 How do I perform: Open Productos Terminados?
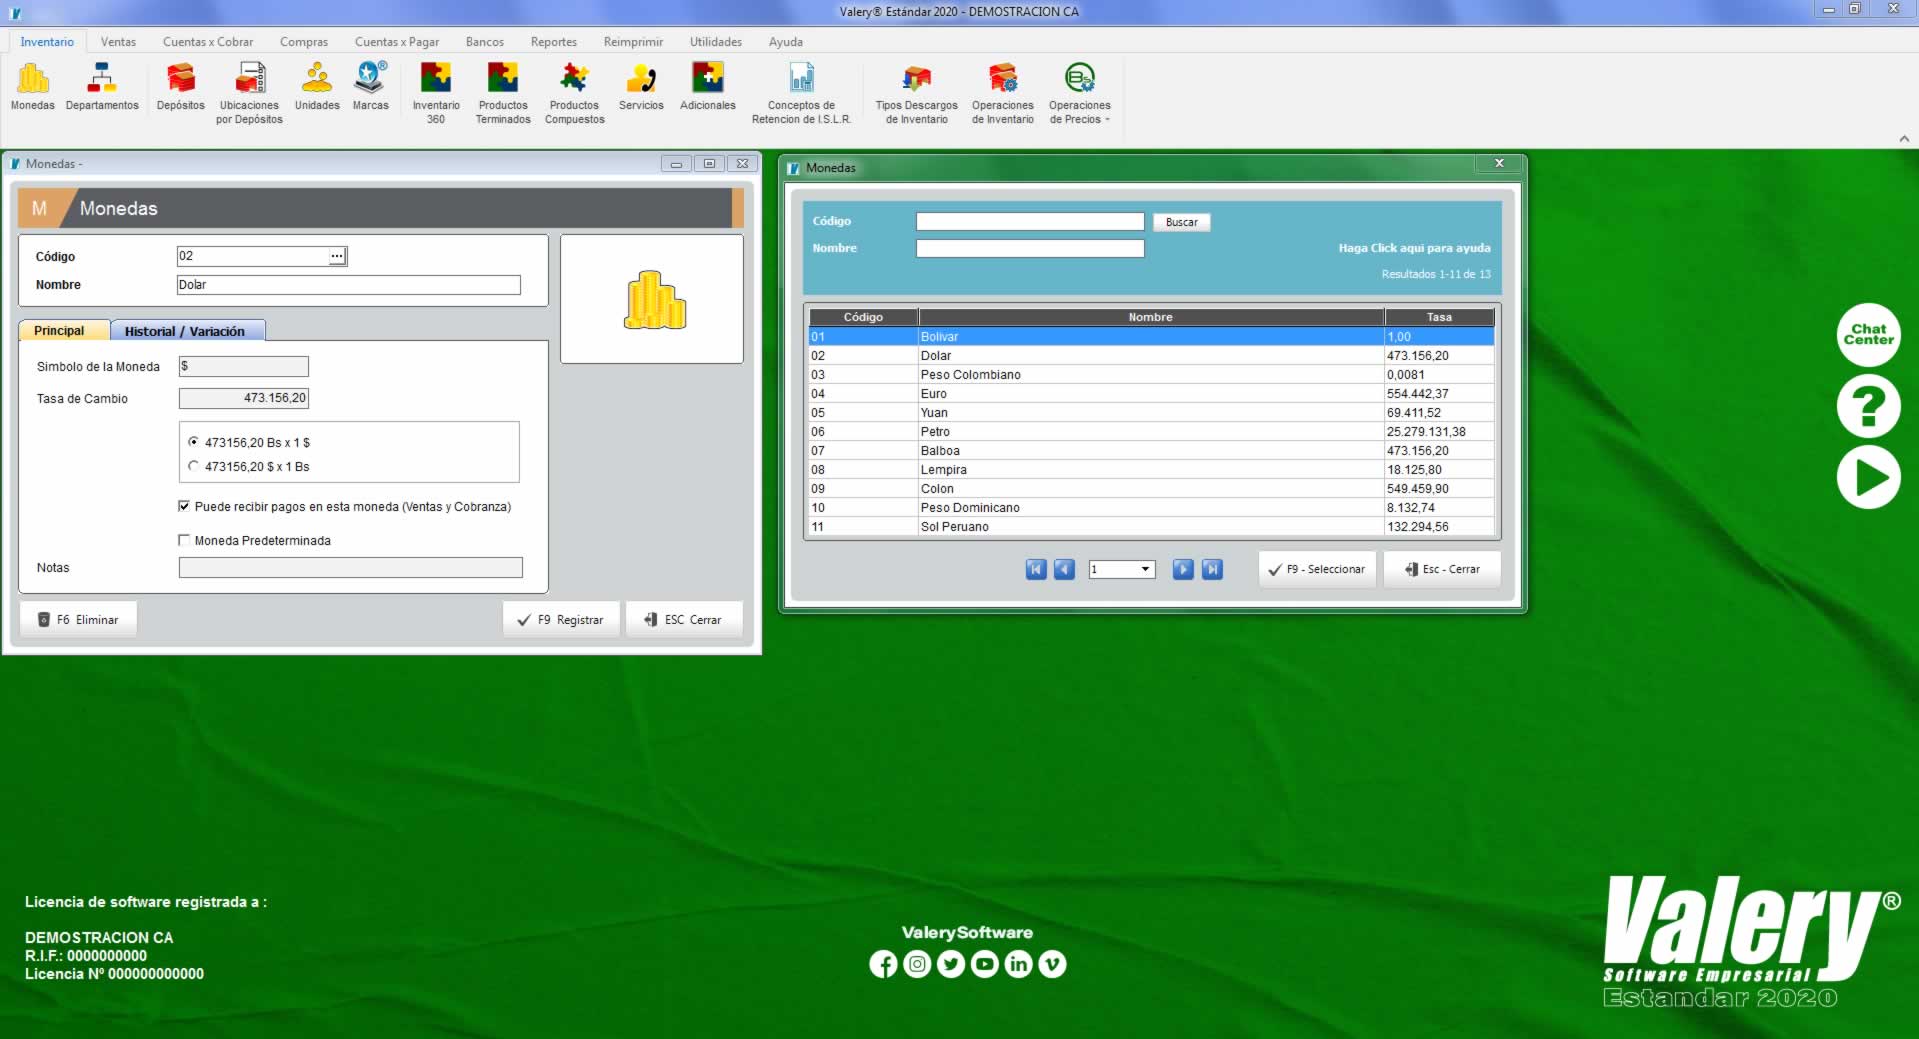pyautogui.click(x=503, y=93)
